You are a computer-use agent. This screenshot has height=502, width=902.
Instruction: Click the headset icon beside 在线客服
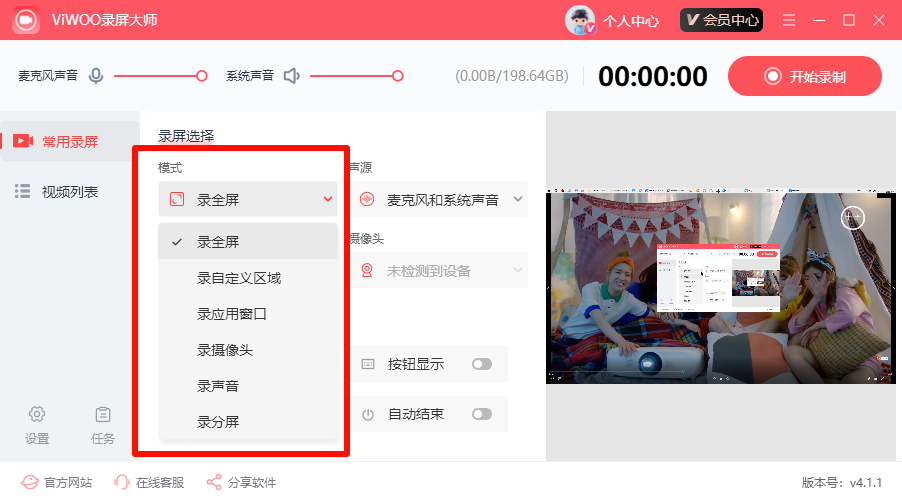[121, 482]
